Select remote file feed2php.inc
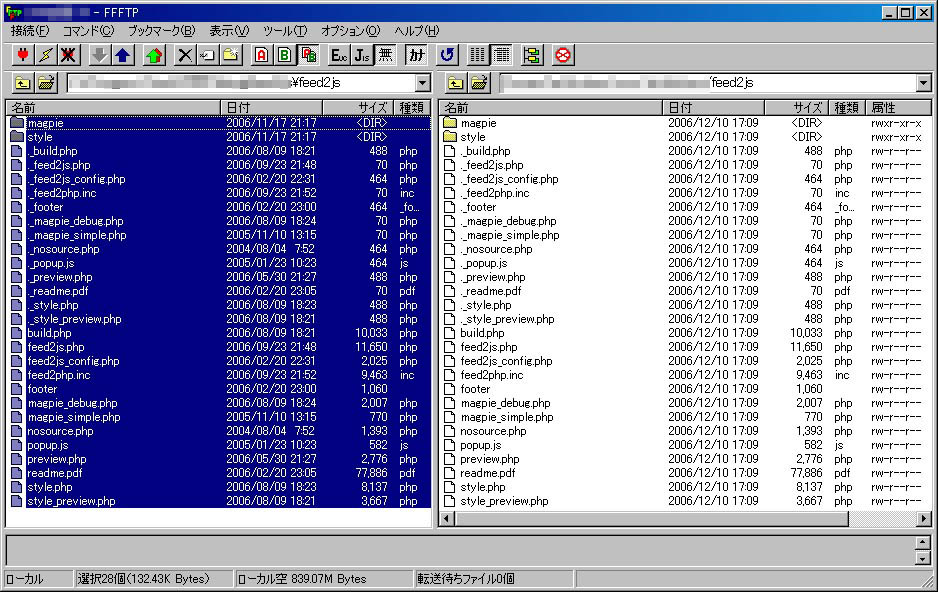The height and width of the screenshot is (592, 938). point(492,375)
